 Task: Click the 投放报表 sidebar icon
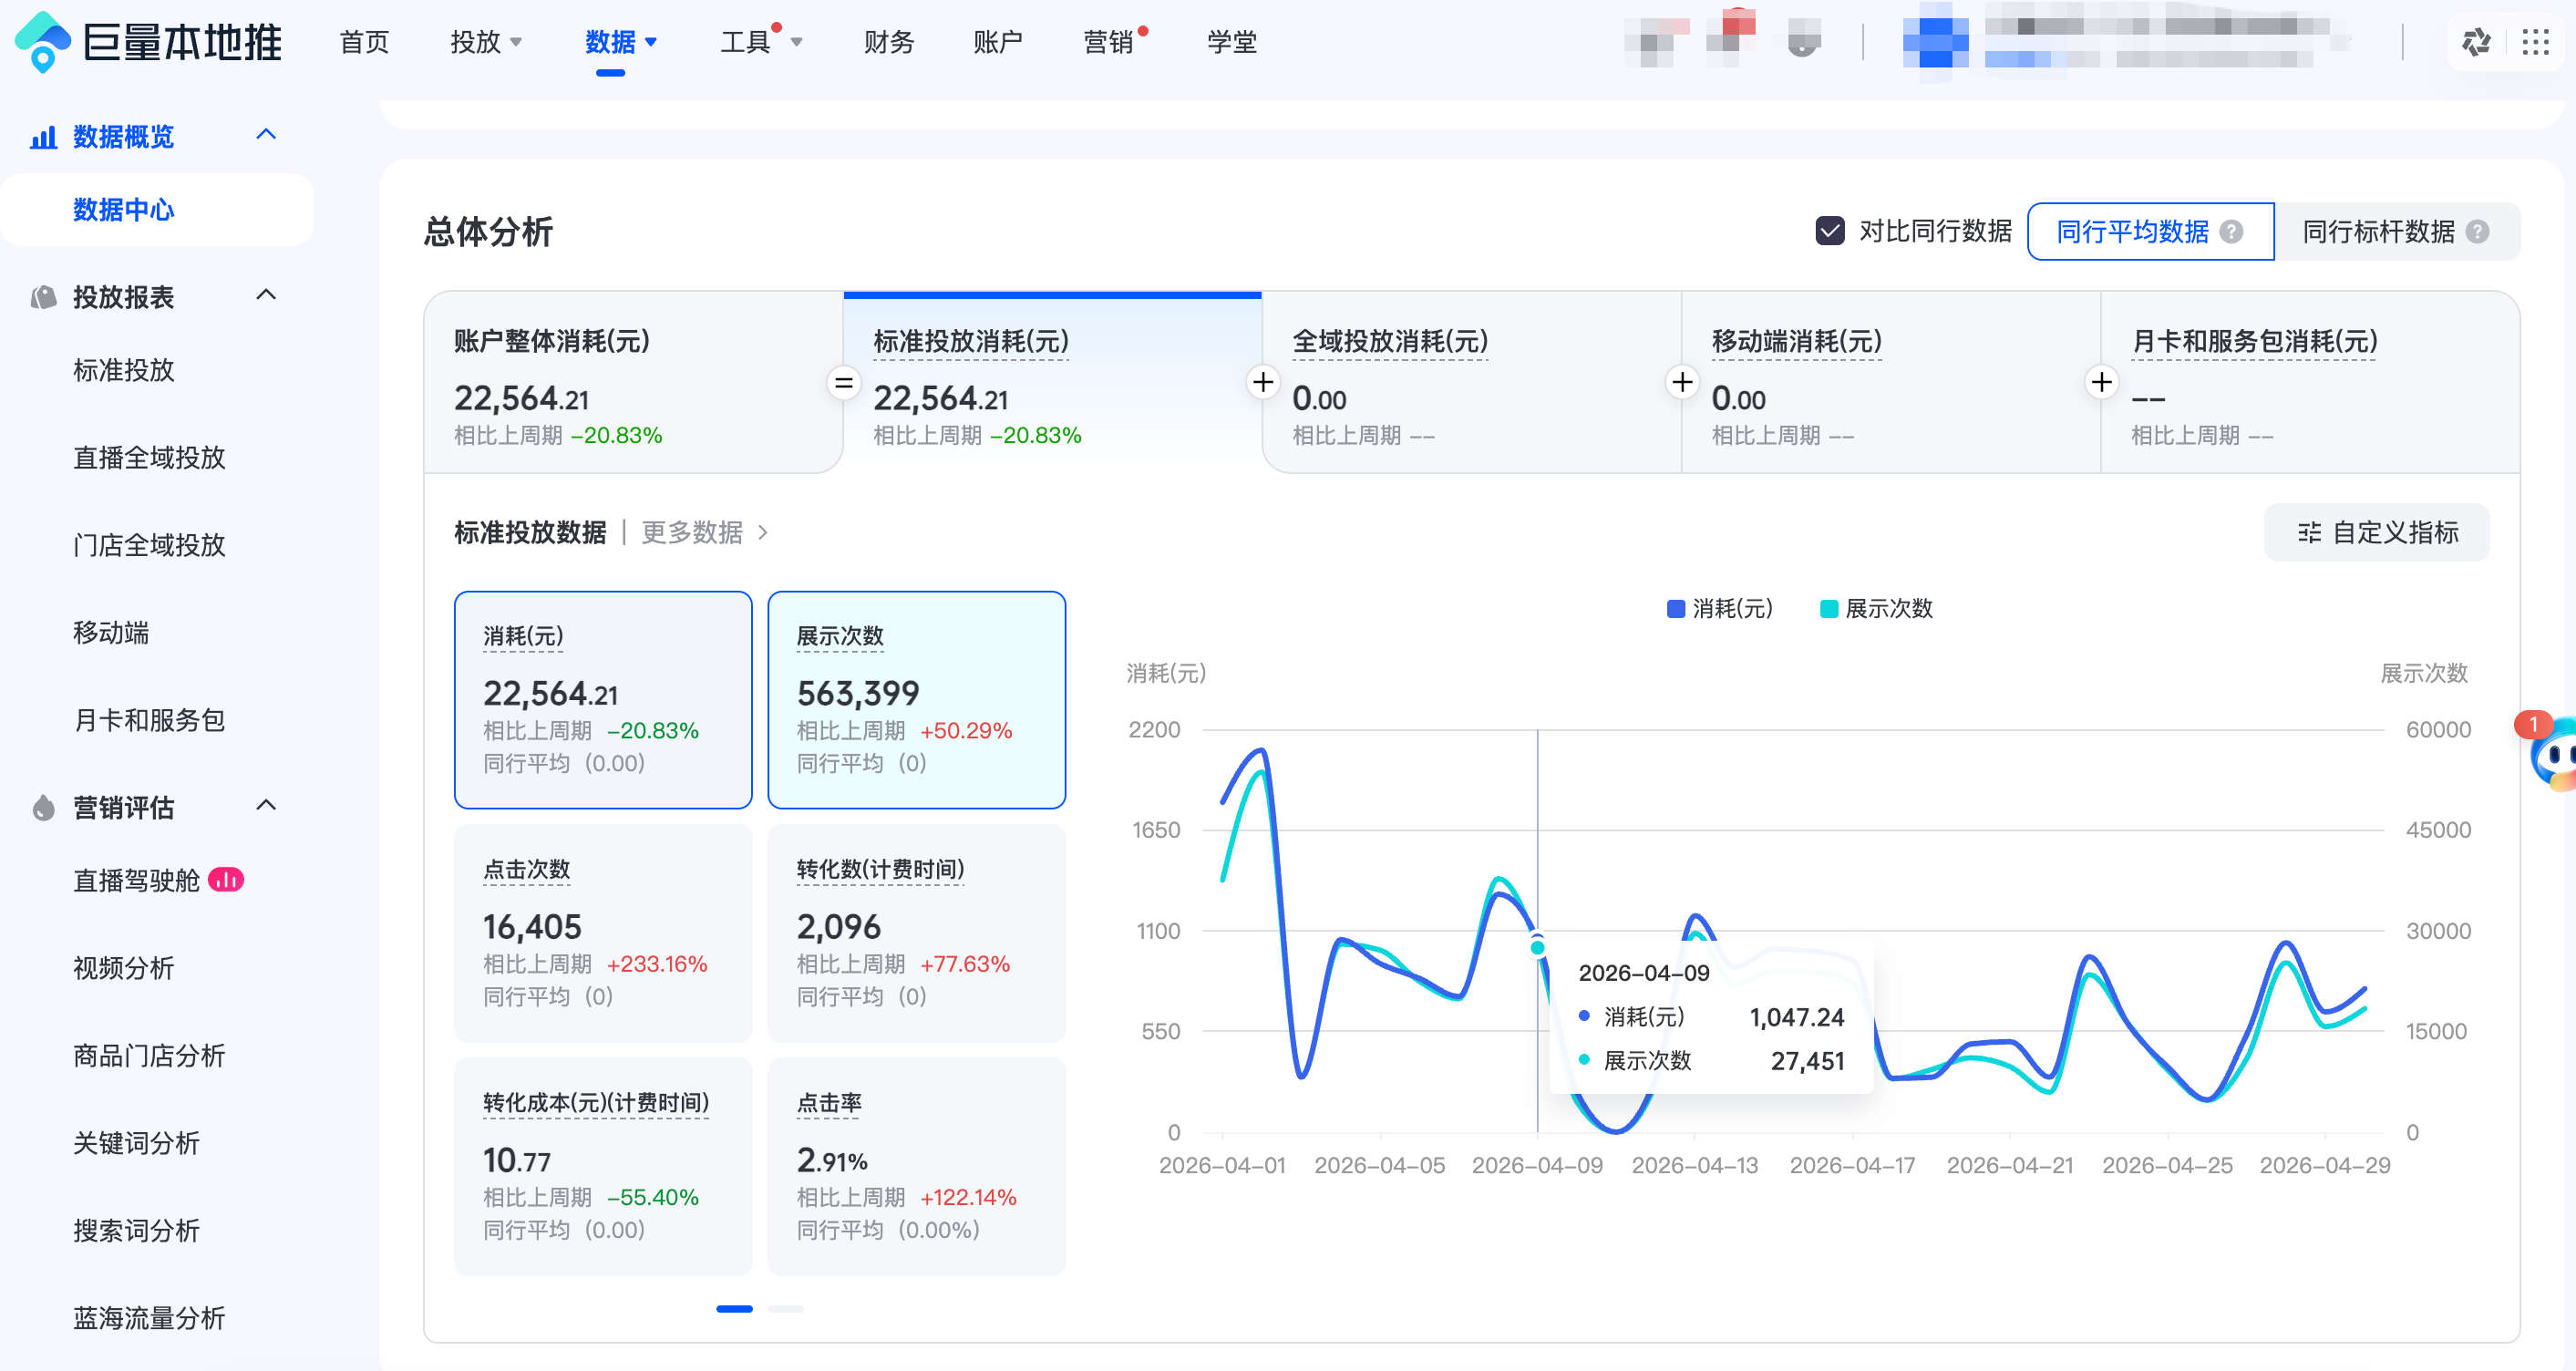click(43, 297)
